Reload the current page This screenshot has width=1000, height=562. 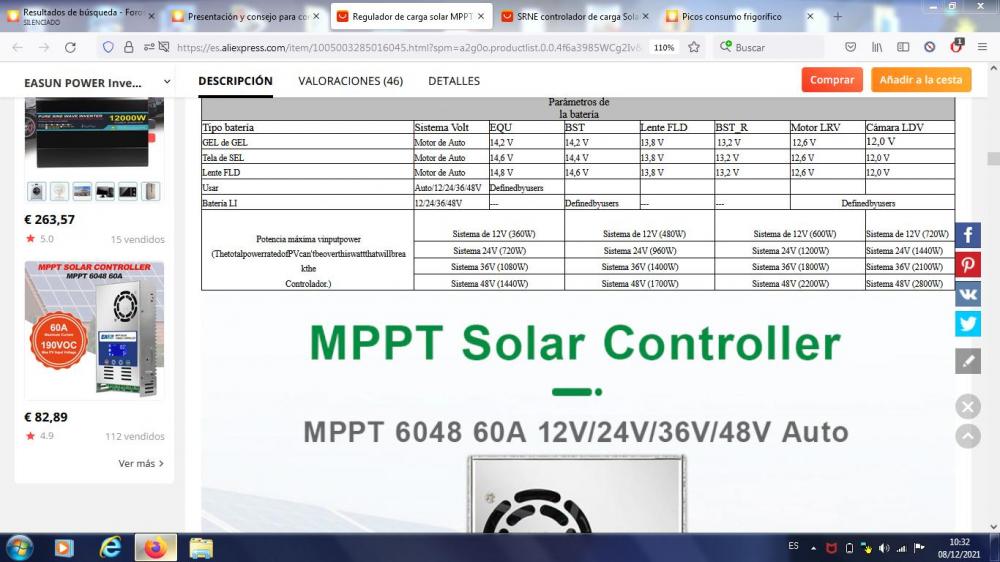pos(70,47)
